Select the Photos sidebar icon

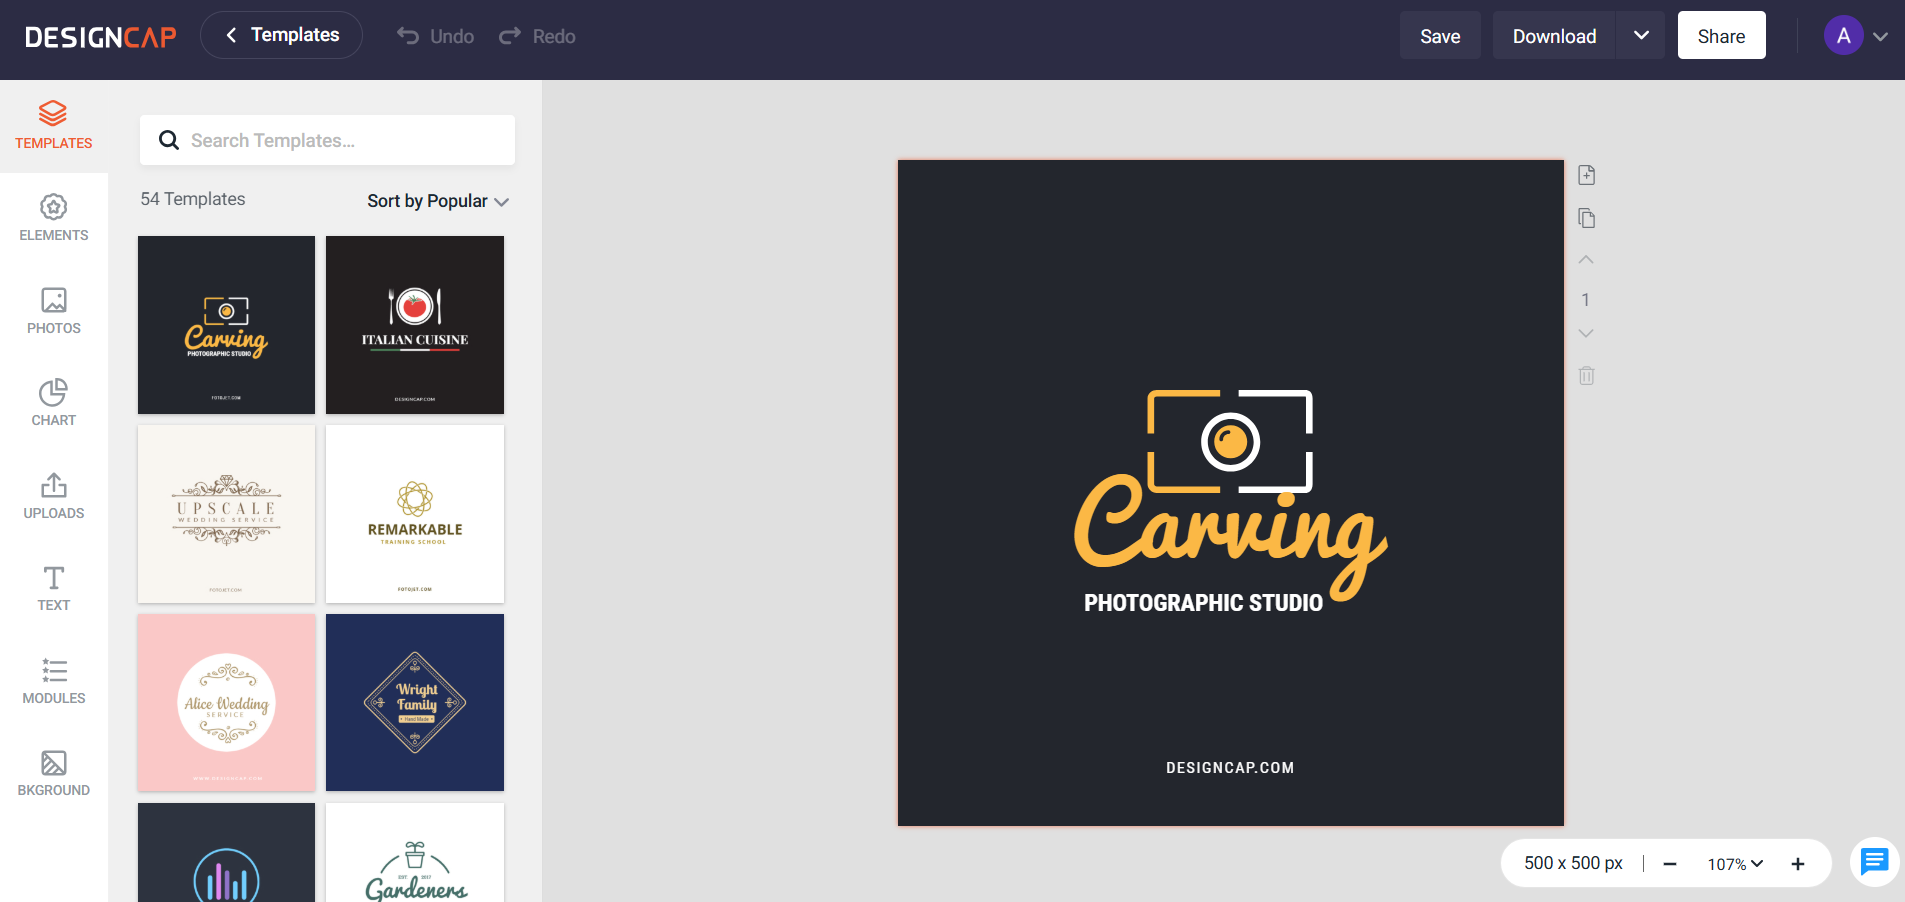(x=53, y=310)
